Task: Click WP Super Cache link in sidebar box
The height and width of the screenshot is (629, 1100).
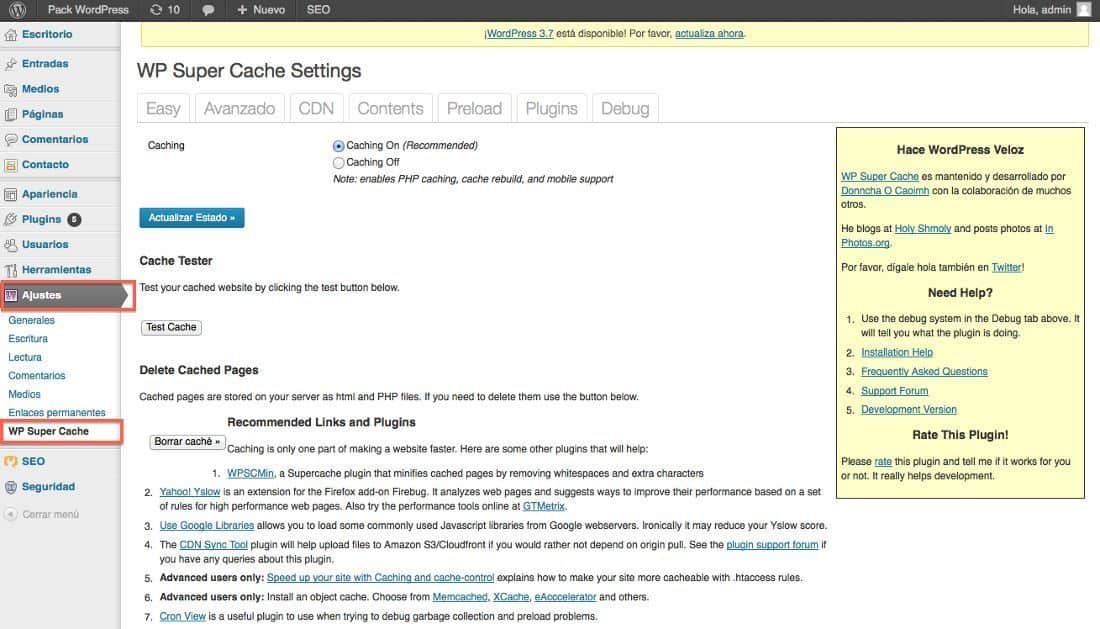Action: click(880, 177)
